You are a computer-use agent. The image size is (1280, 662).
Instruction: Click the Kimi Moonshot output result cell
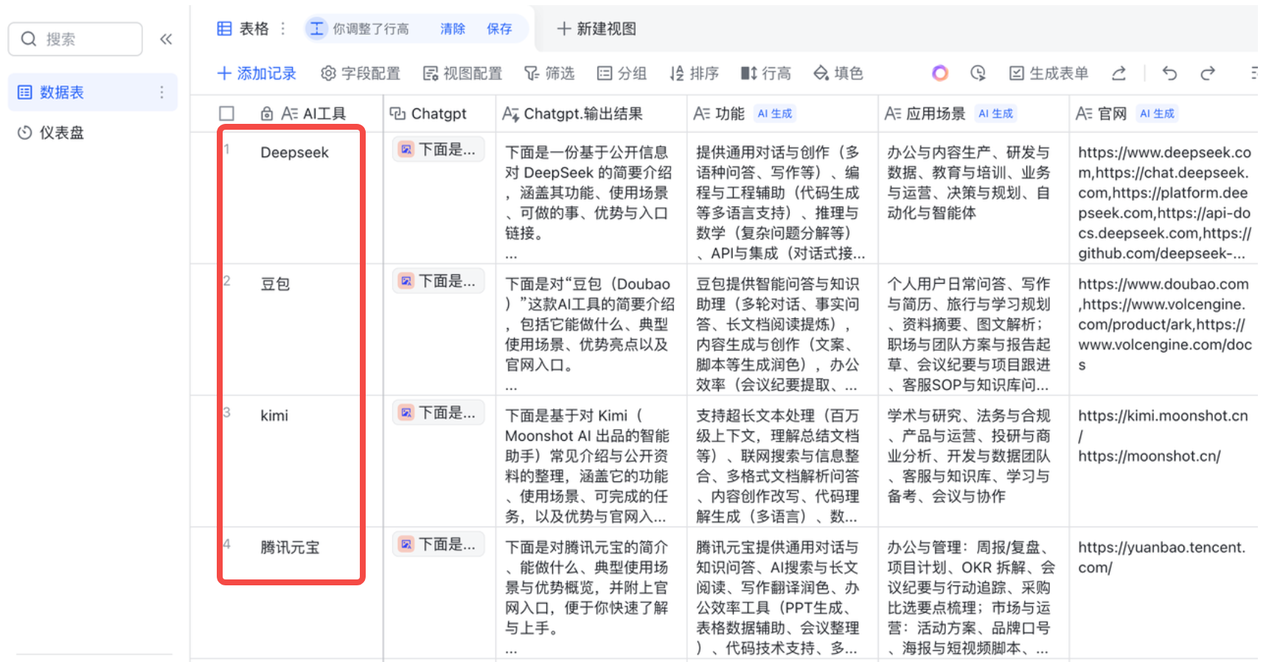(x=591, y=461)
